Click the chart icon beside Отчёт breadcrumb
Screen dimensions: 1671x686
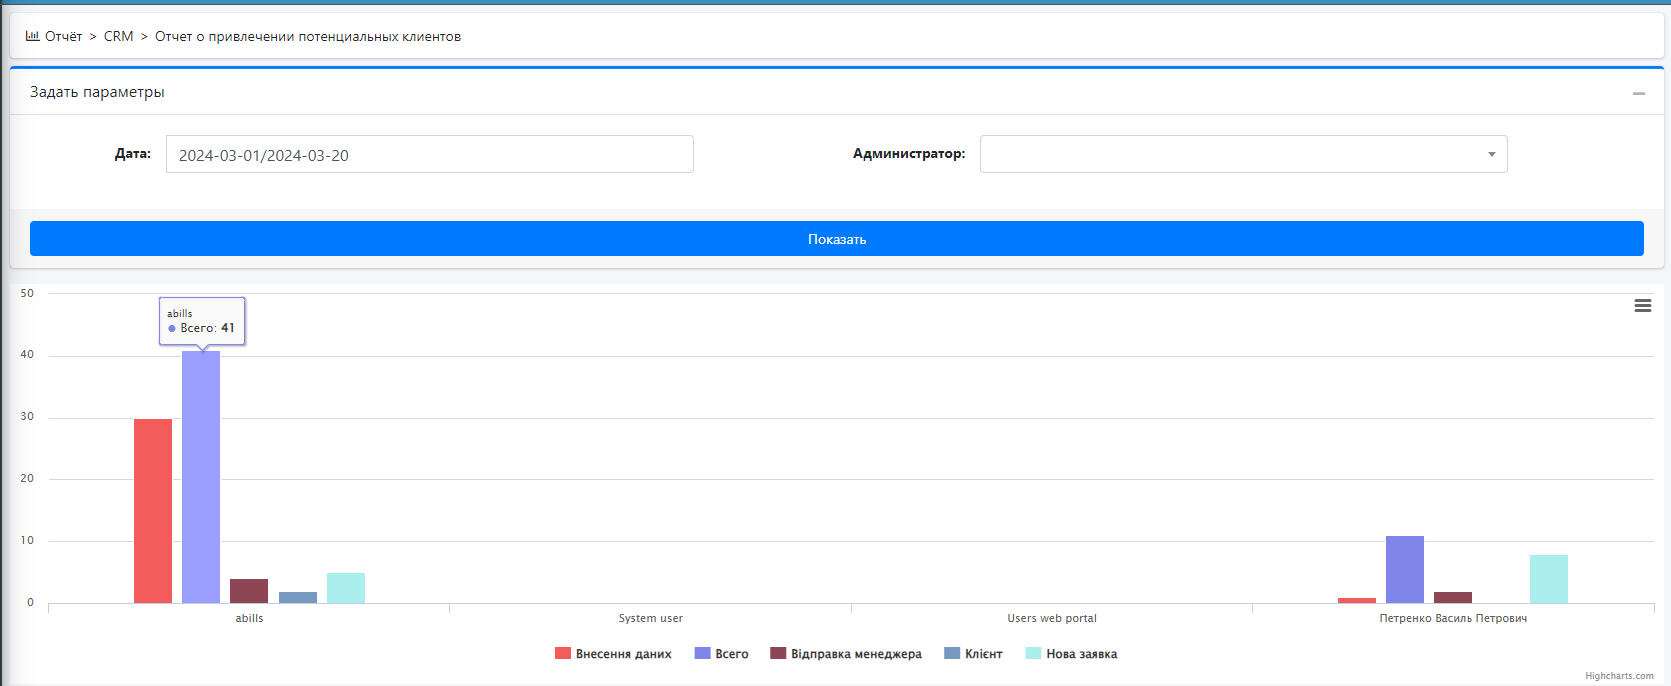pyautogui.click(x=33, y=36)
